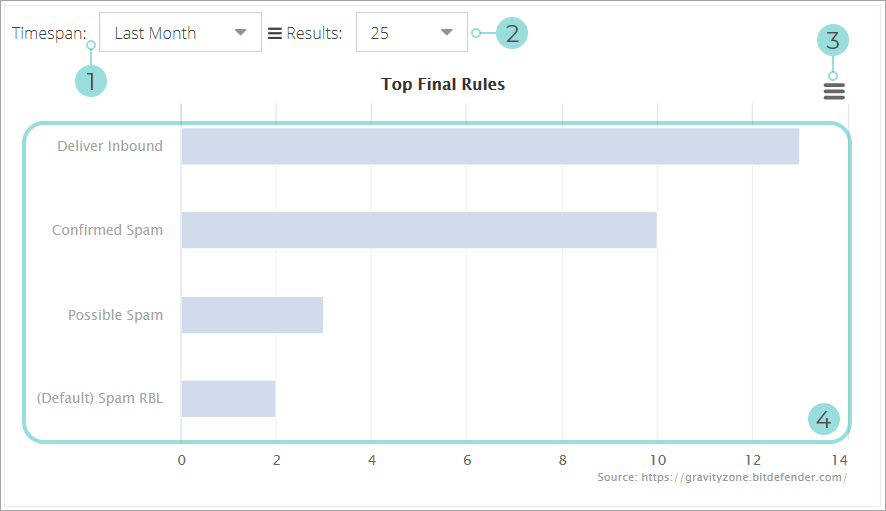The height and width of the screenshot is (511, 886).
Task: Click the Confirmed Spam axis label
Action: click(107, 230)
